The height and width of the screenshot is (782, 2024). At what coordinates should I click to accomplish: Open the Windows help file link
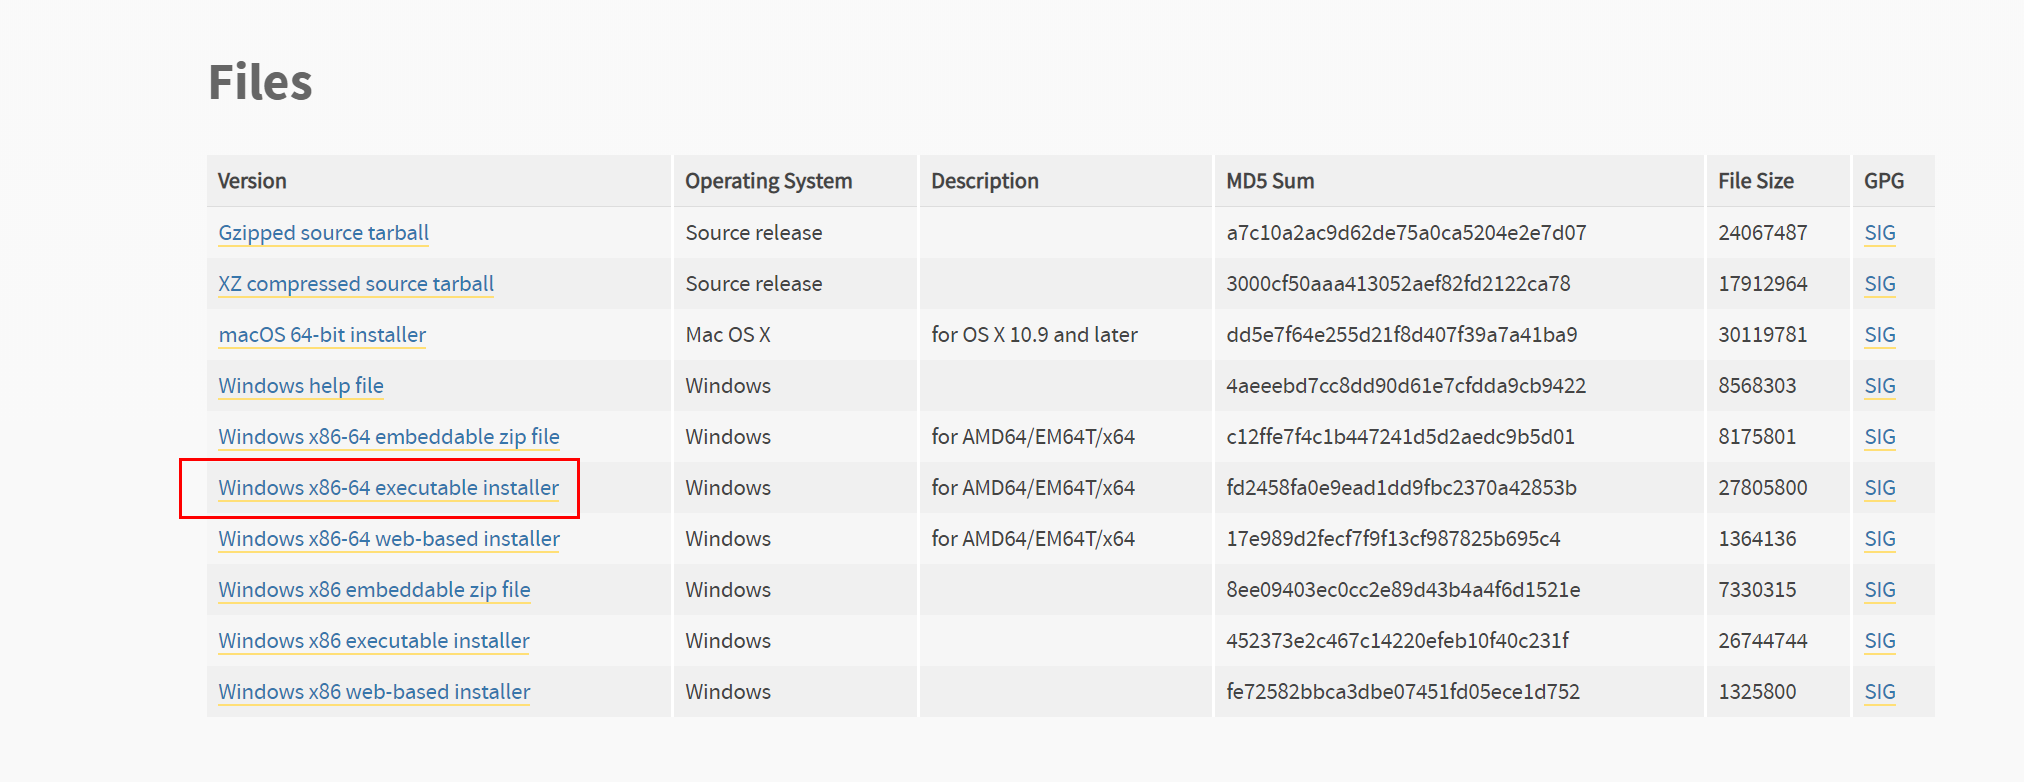301,386
